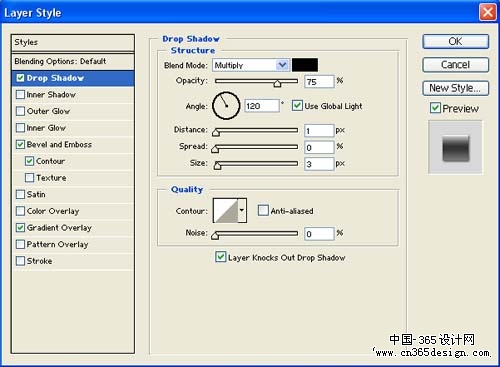Open the Gradient Overlay settings

pos(59,228)
